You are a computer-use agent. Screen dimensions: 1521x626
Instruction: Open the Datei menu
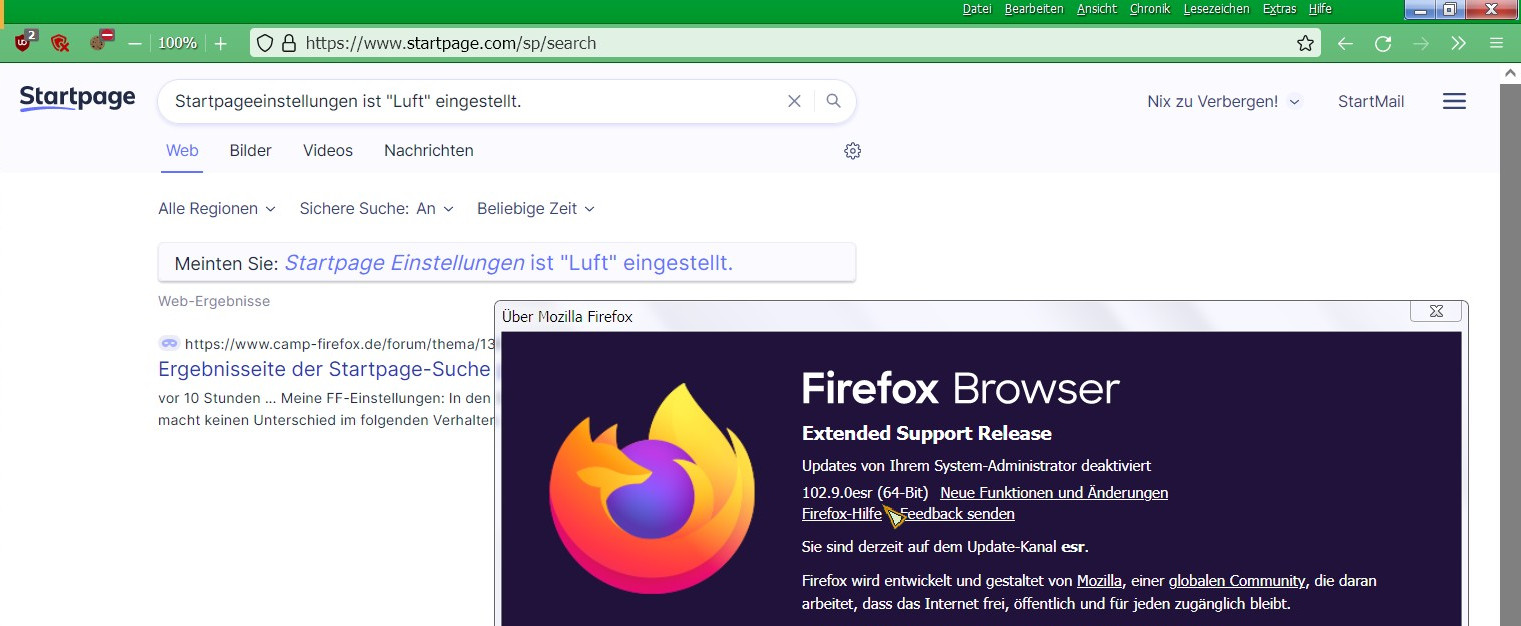[x=977, y=9]
